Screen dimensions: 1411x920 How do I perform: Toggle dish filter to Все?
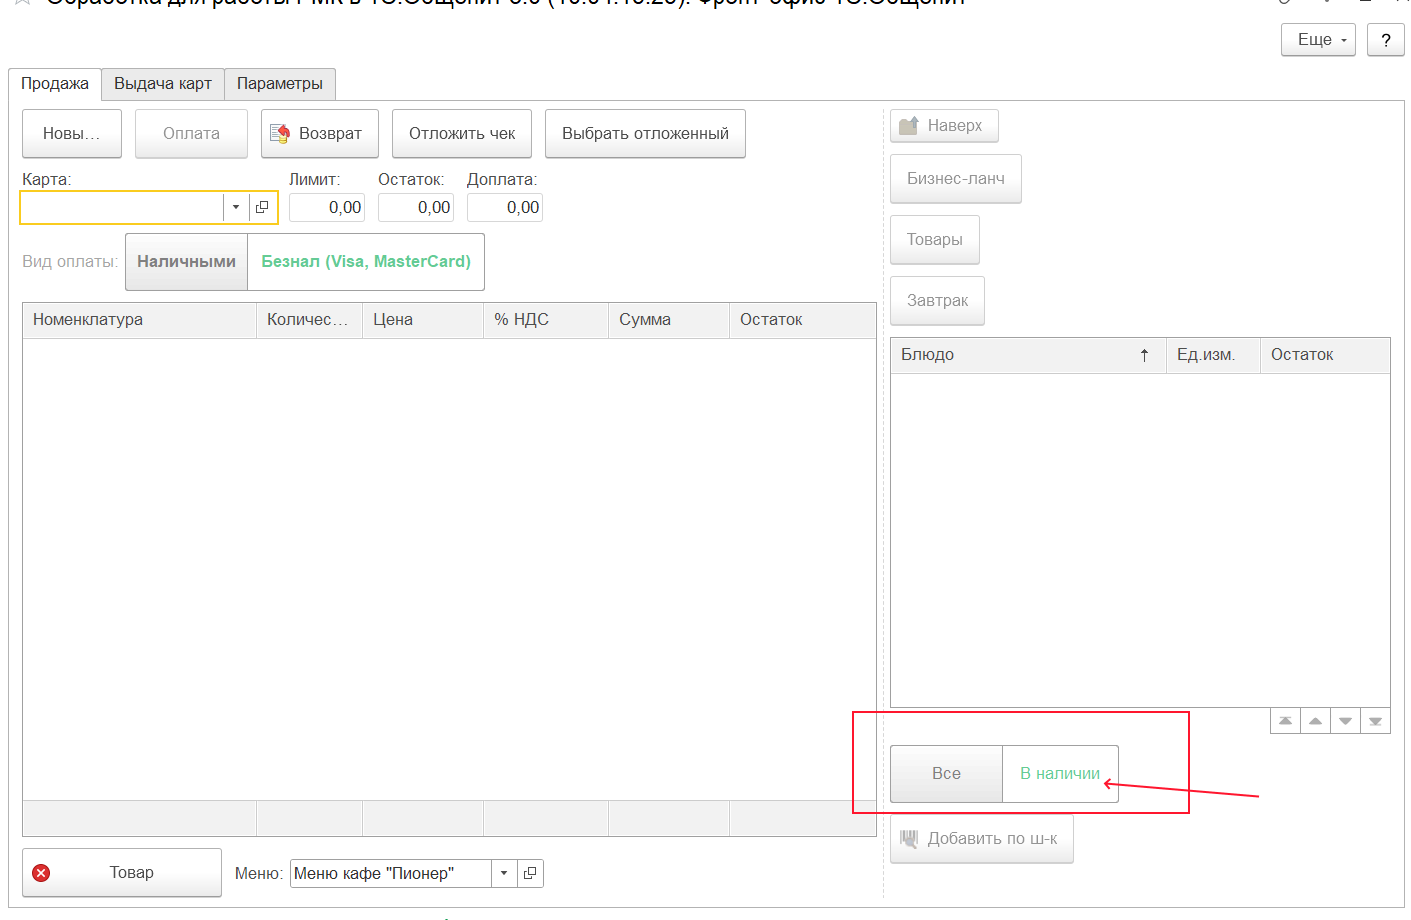click(x=946, y=774)
